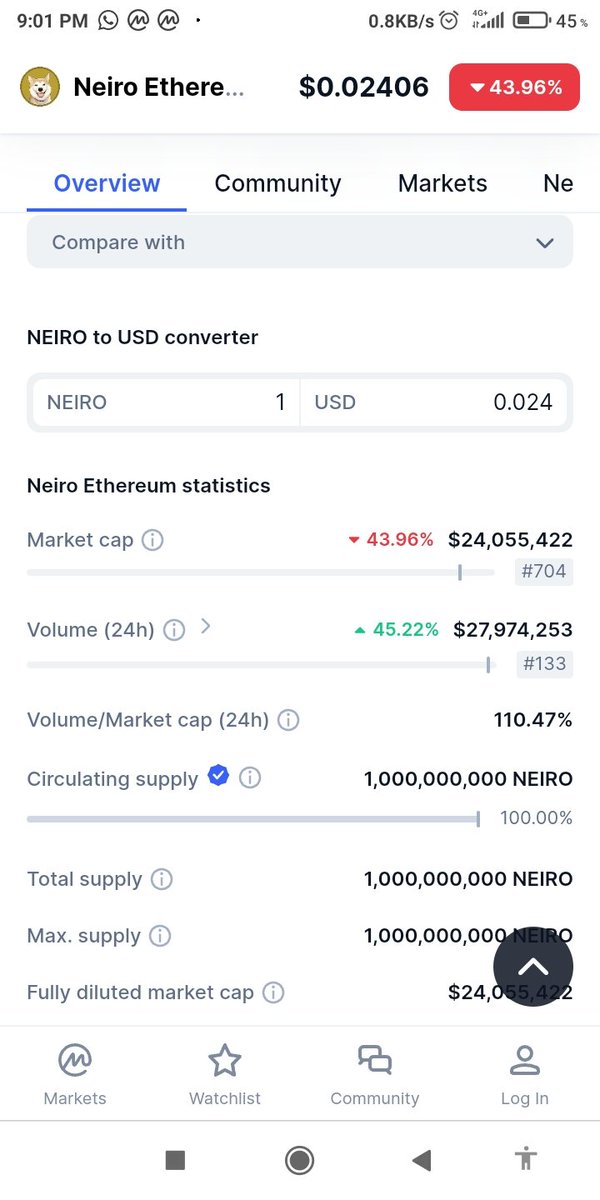Tap the Market cap info icon
600x1200 pixels.
152,540
